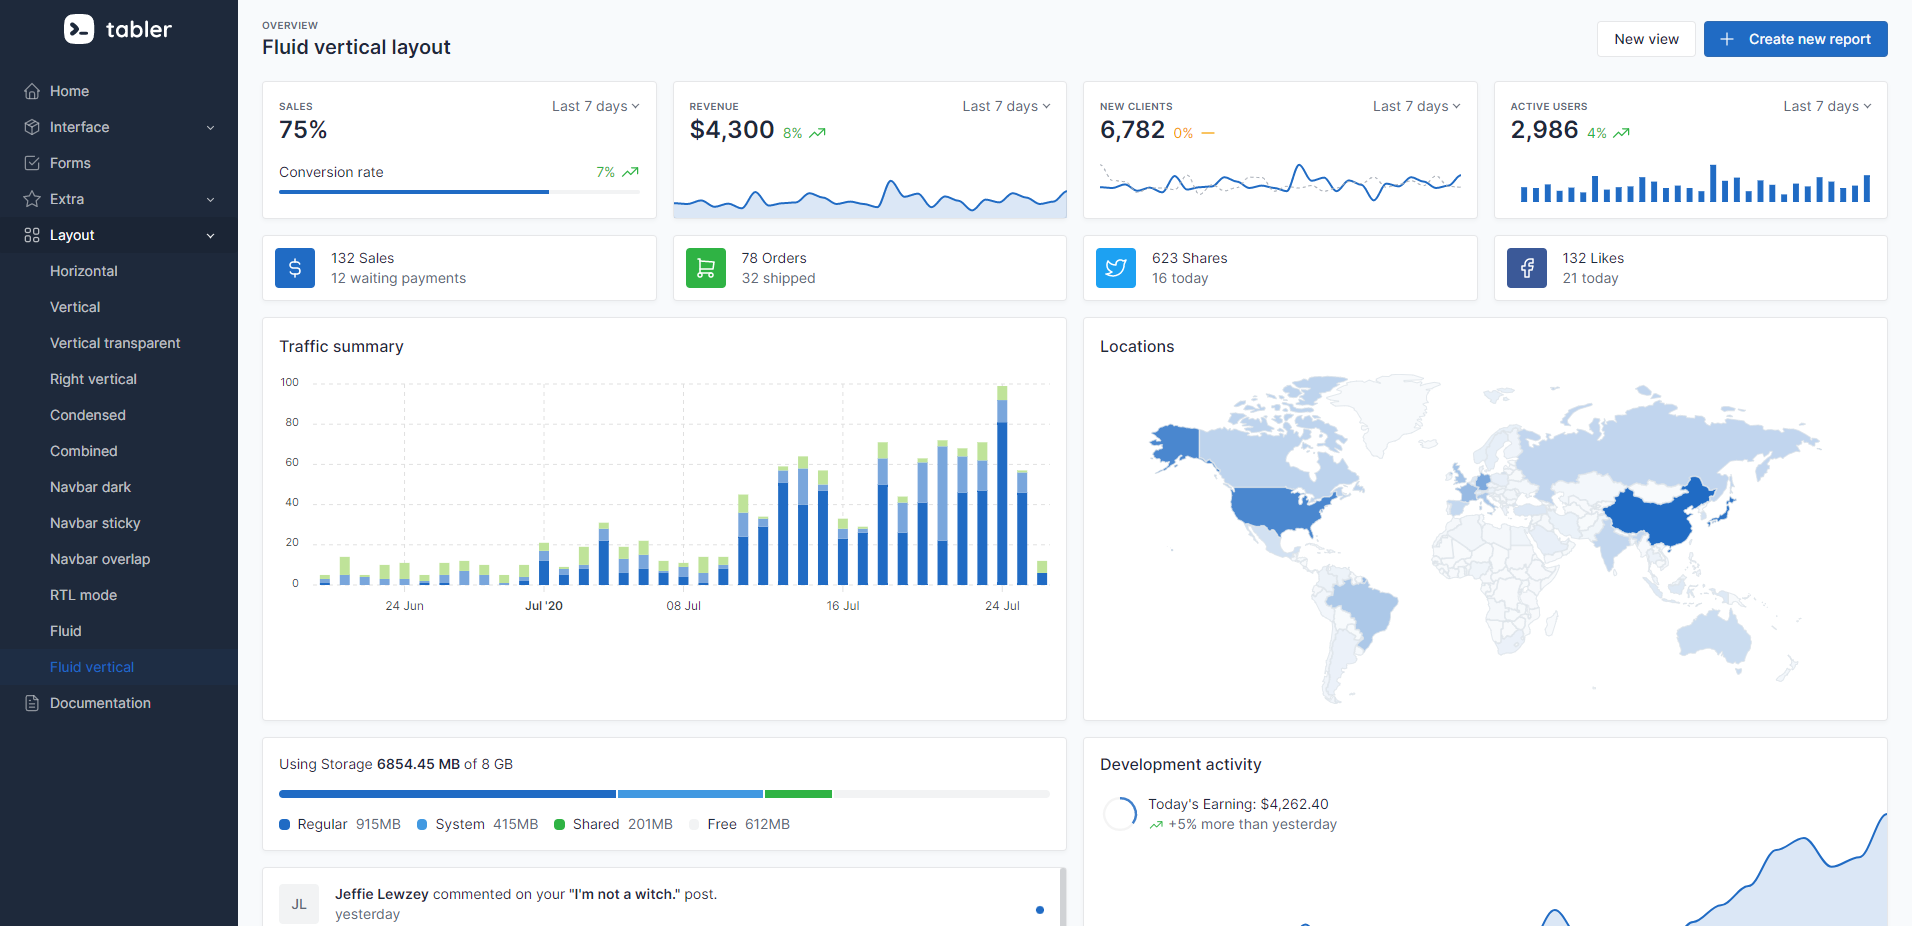
Task: Open Sales card Last 7 days dropdown
Action: [595, 106]
